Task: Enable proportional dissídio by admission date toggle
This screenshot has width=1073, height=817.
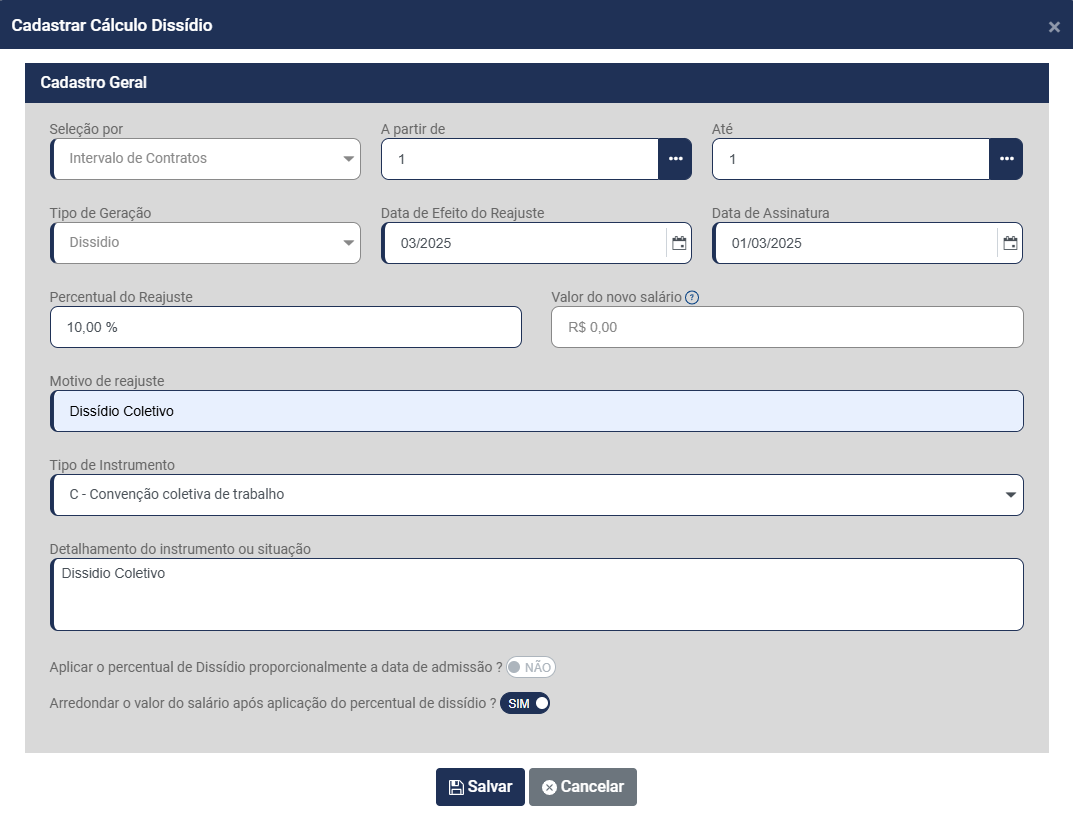Action: click(x=530, y=667)
